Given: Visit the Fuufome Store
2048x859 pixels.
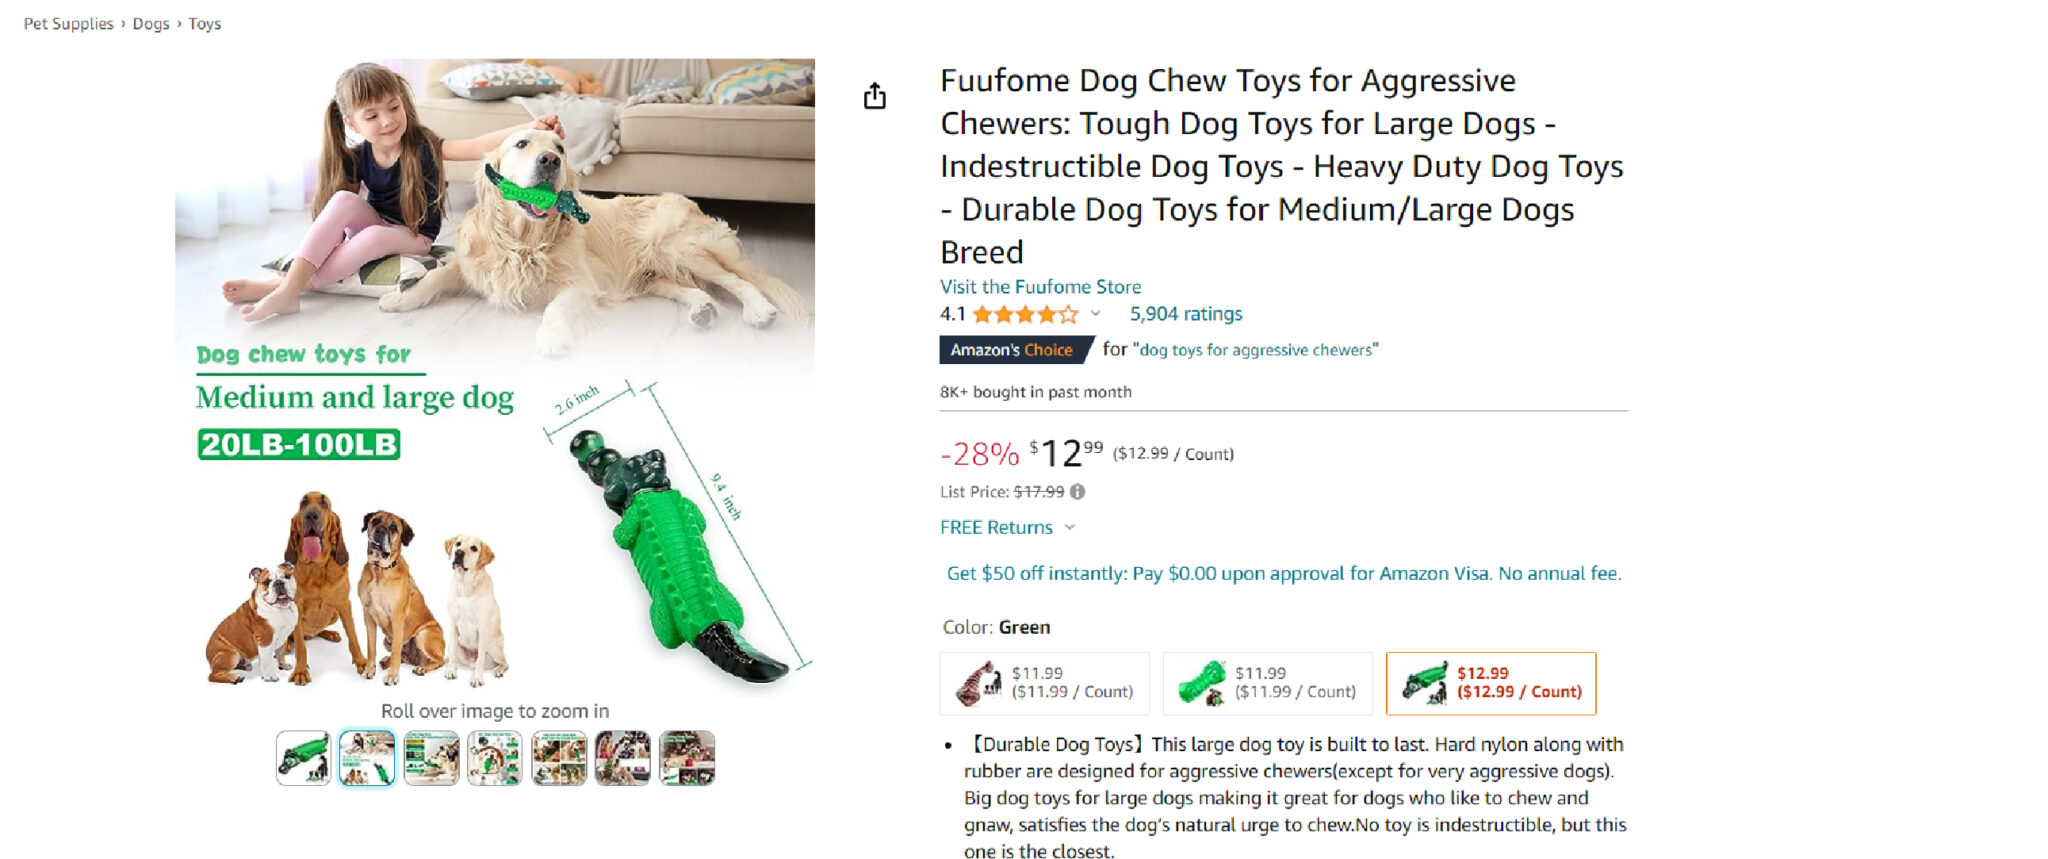Looking at the screenshot, I should 1040,287.
